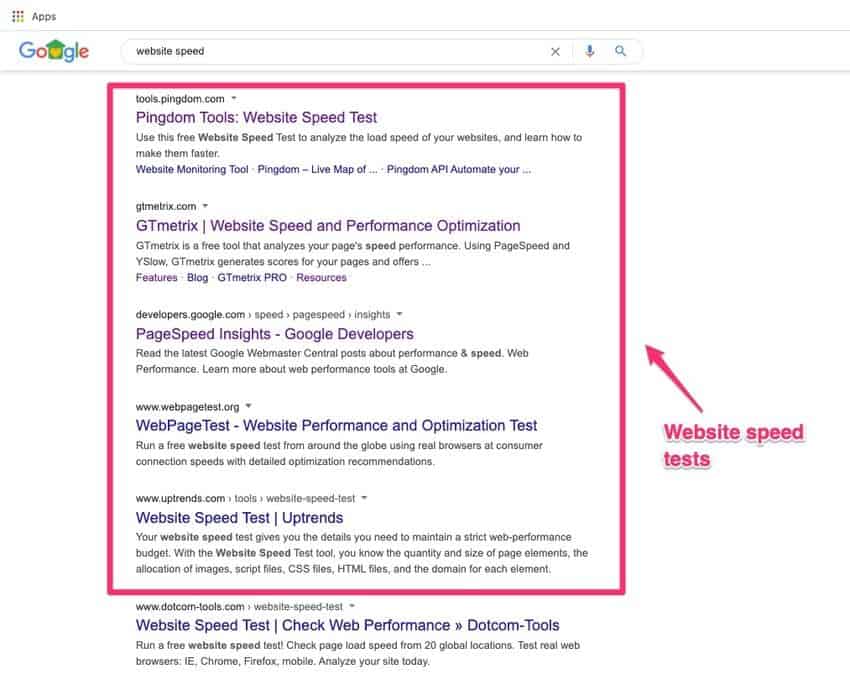Click the magnifying glass search icon

tap(621, 51)
